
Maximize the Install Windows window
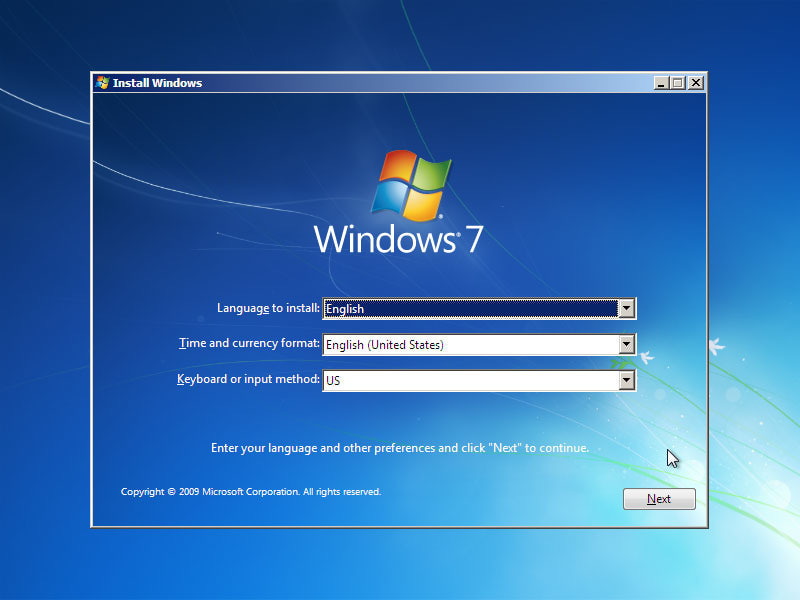coord(679,82)
